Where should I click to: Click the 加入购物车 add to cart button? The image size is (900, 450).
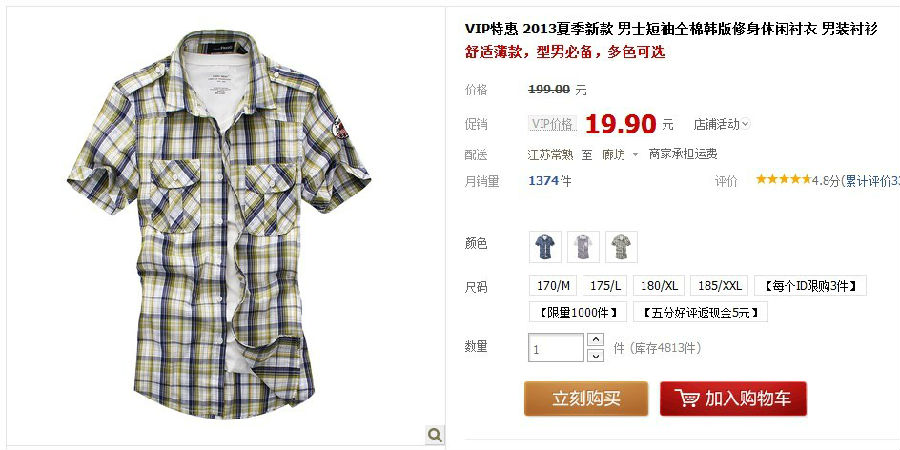(734, 399)
